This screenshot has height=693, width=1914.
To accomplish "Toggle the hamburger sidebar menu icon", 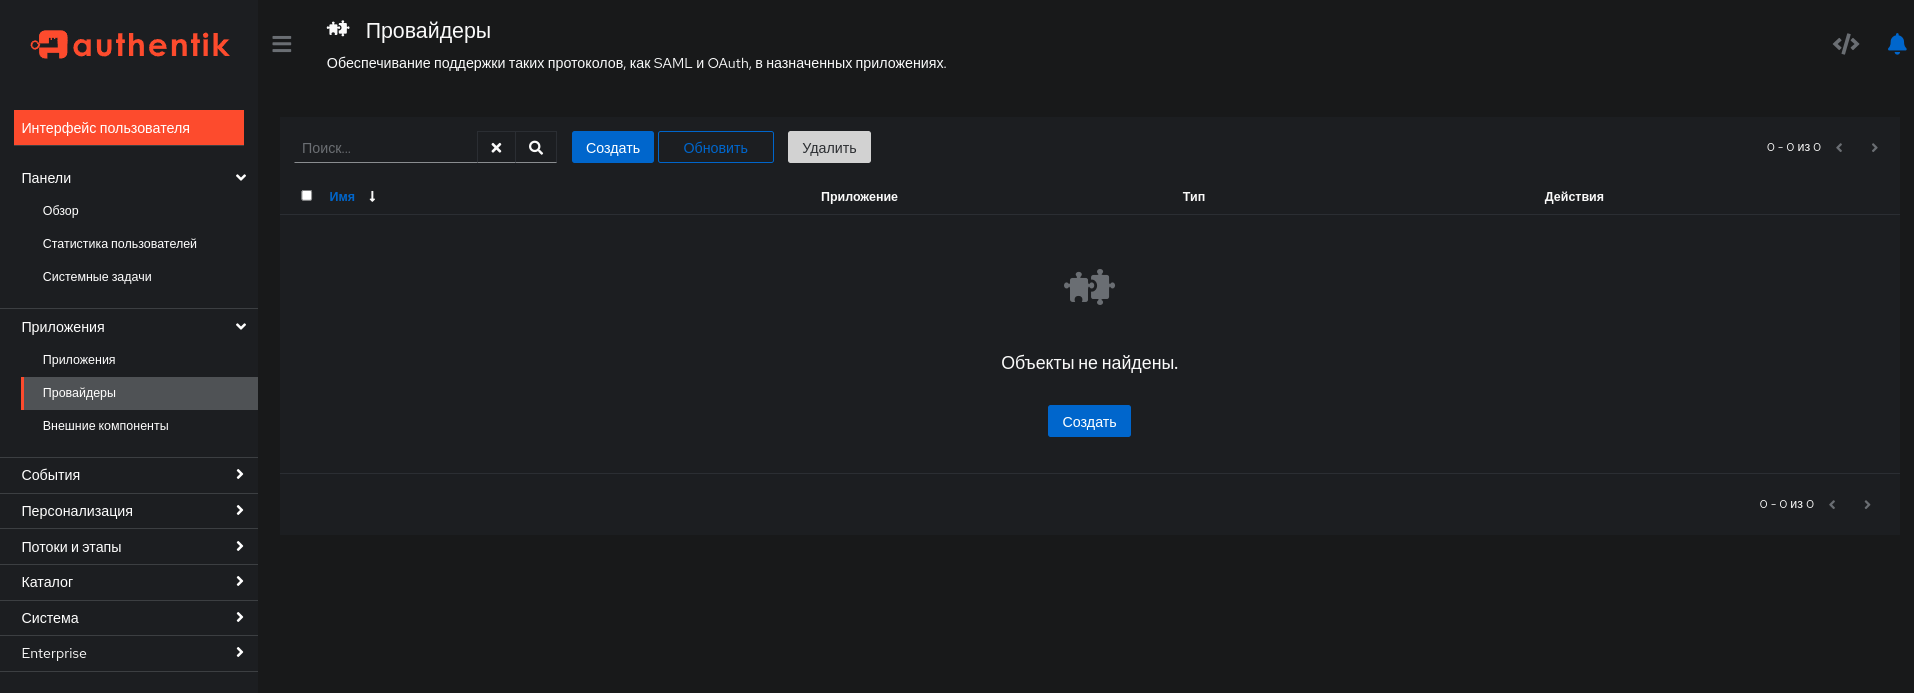I will click(282, 44).
